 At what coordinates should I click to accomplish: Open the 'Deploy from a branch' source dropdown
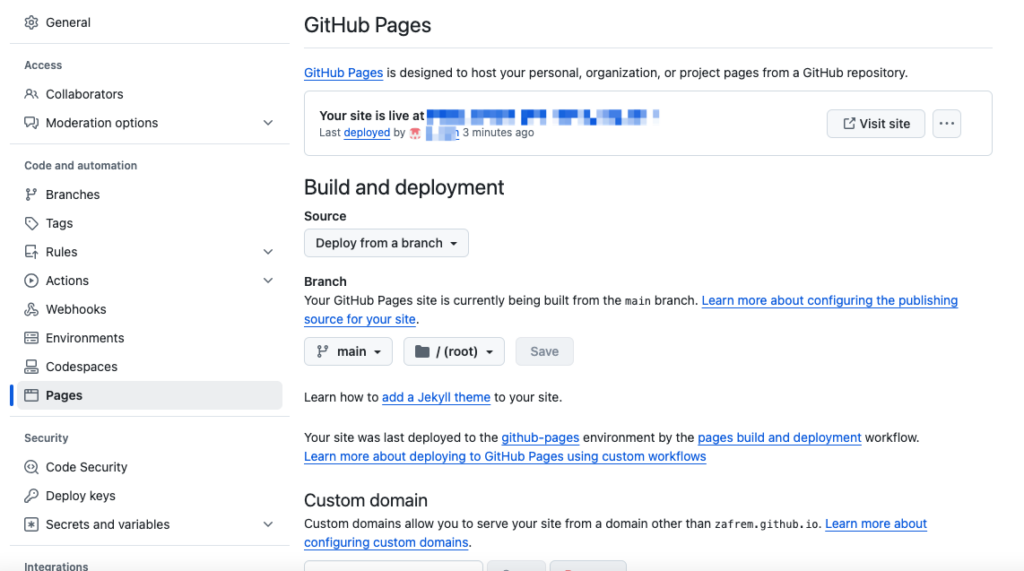[x=386, y=243]
